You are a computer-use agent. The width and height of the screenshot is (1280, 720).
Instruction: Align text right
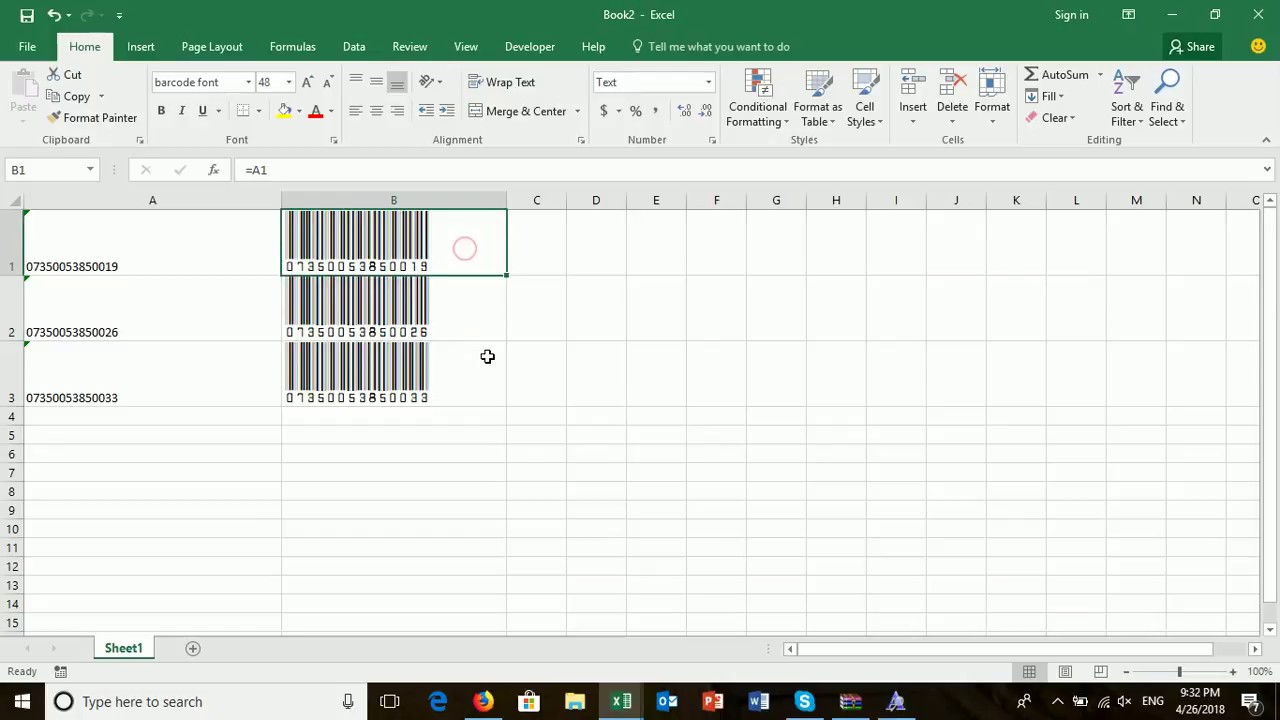(x=397, y=111)
